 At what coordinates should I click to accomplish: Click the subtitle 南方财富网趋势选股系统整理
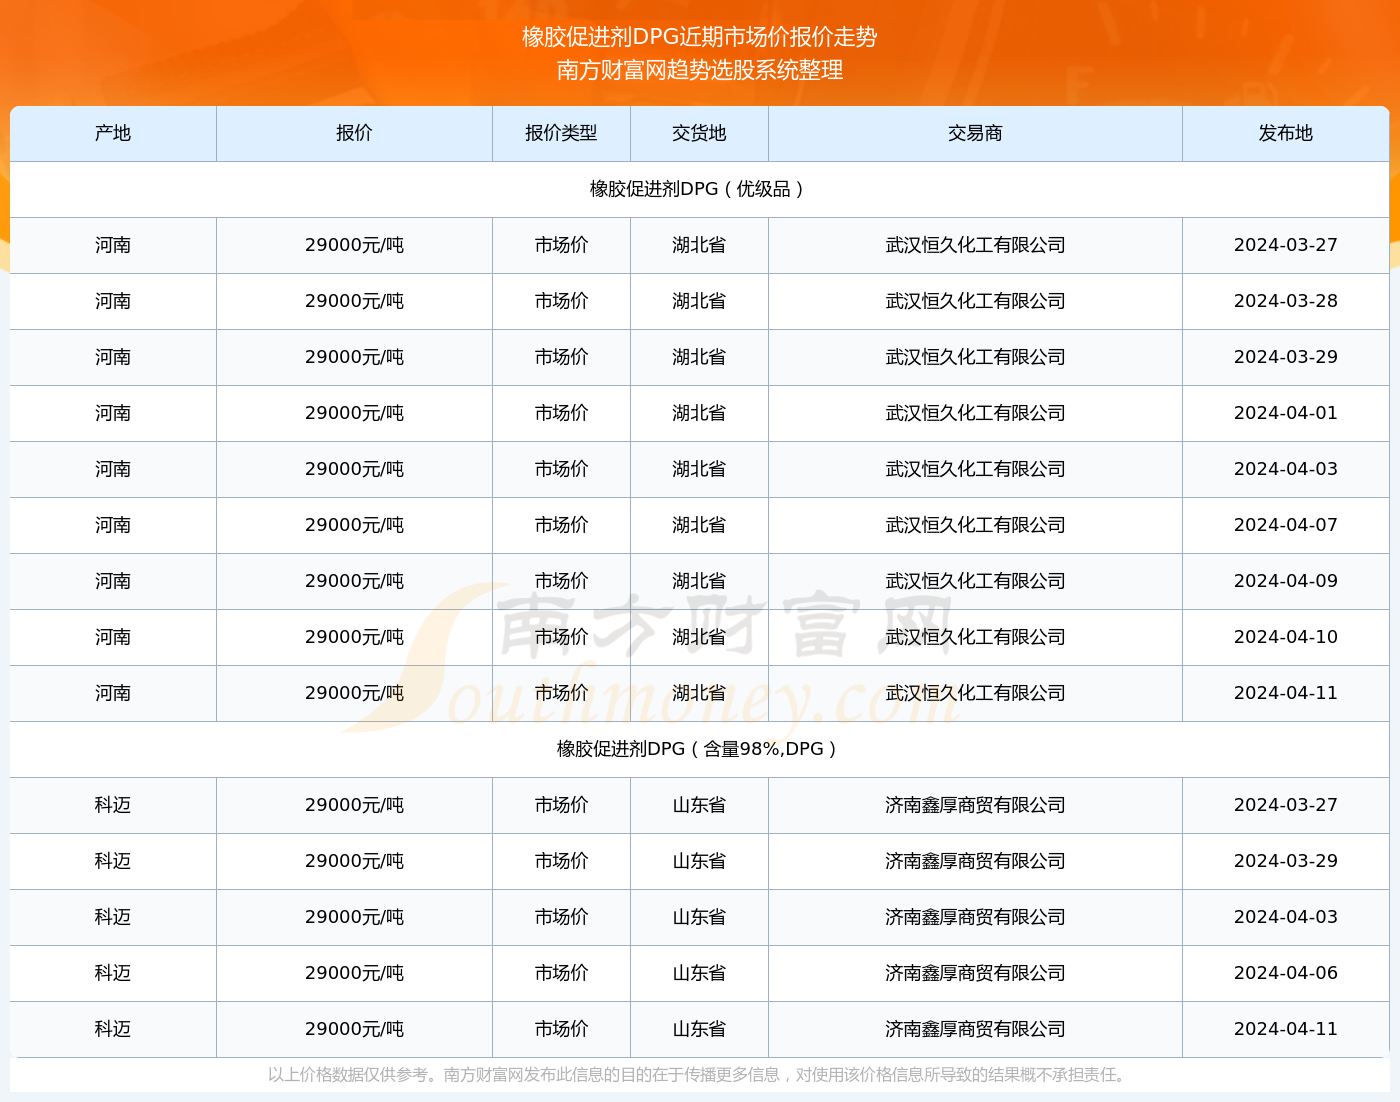coord(699,70)
